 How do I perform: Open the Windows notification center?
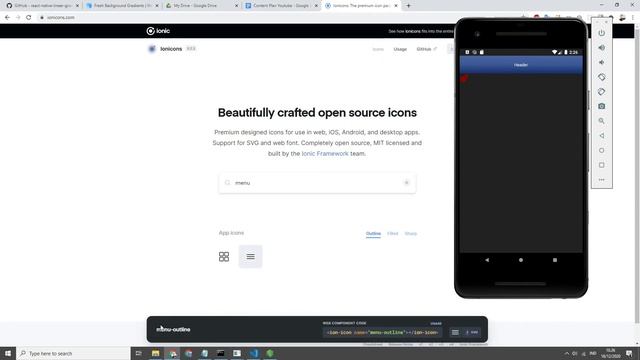[629, 353]
